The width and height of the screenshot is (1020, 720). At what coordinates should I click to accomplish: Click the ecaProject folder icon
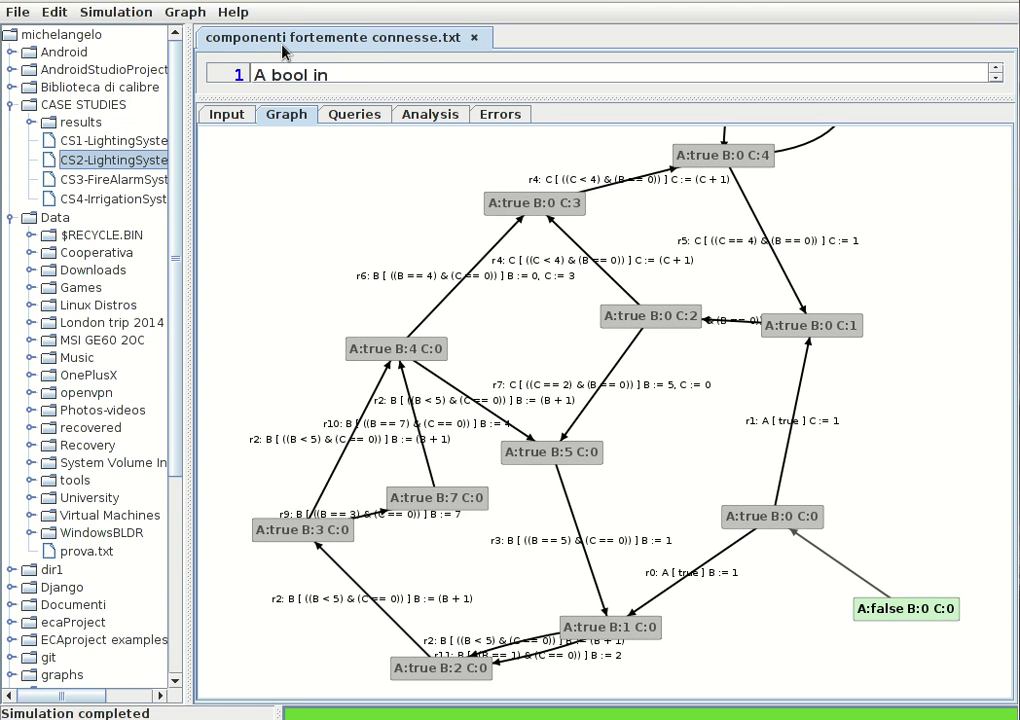pos(29,622)
